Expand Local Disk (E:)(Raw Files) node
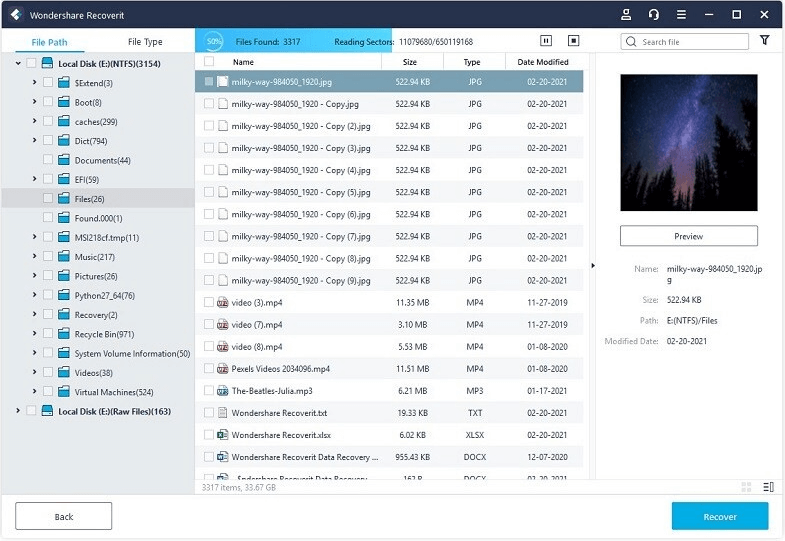785x541 pixels. click(18, 411)
